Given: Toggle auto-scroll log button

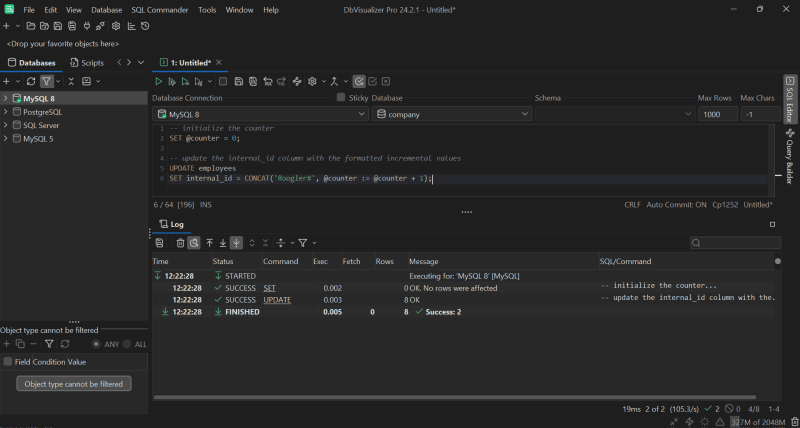Looking at the screenshot, I should [236, 243].
